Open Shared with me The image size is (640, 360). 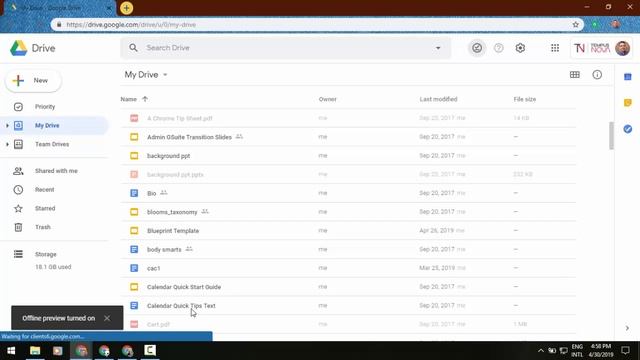pos(55,171)
